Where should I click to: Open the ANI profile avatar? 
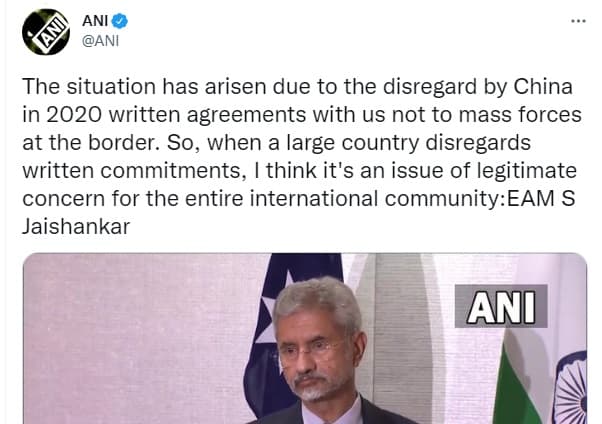[46, 32]
